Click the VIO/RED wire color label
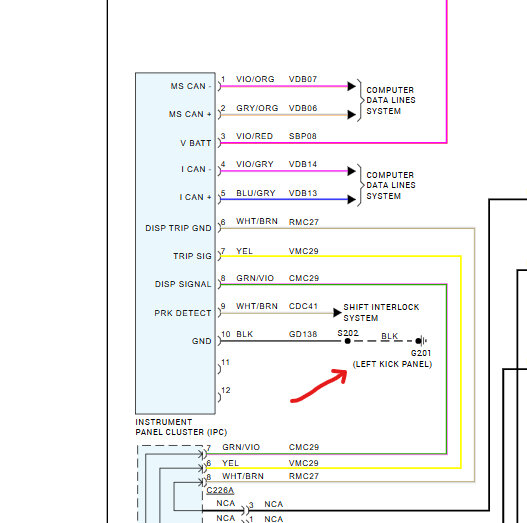This screenshot has width=527, height=523. tap(254, 136)
